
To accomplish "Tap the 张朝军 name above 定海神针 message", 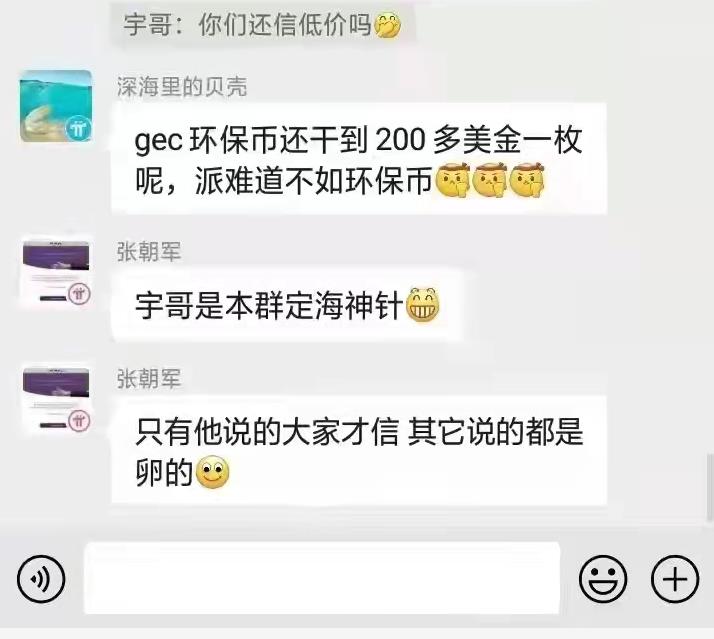I will coord(149,251).
